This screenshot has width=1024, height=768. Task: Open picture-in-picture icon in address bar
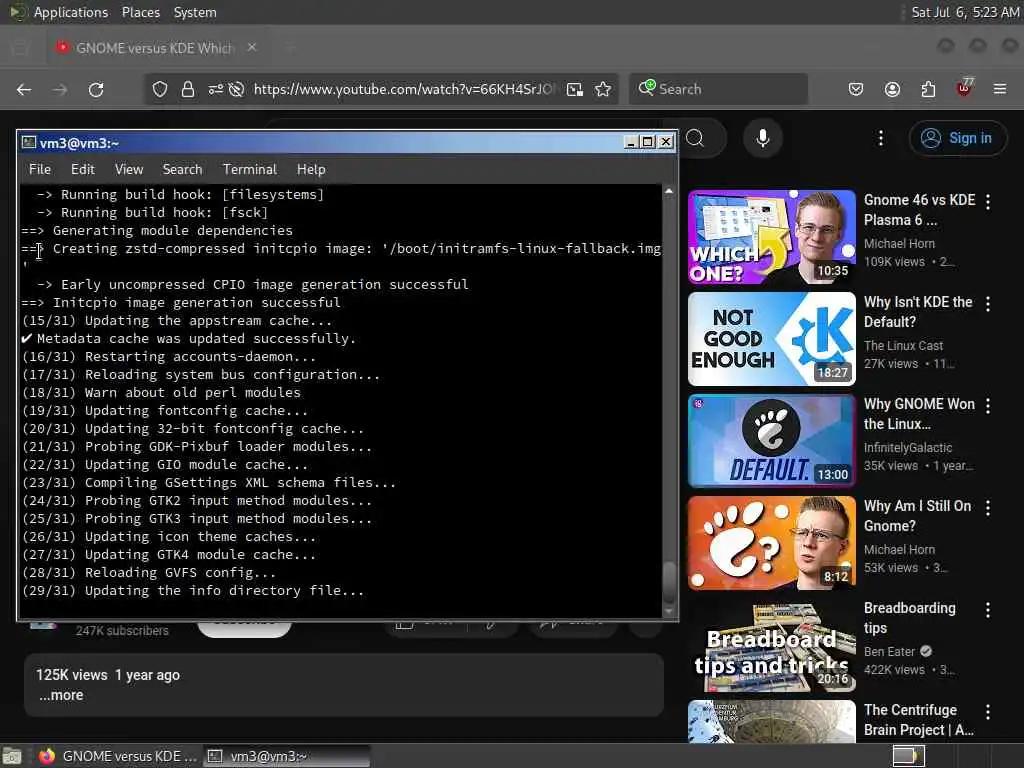coord(575,89)
